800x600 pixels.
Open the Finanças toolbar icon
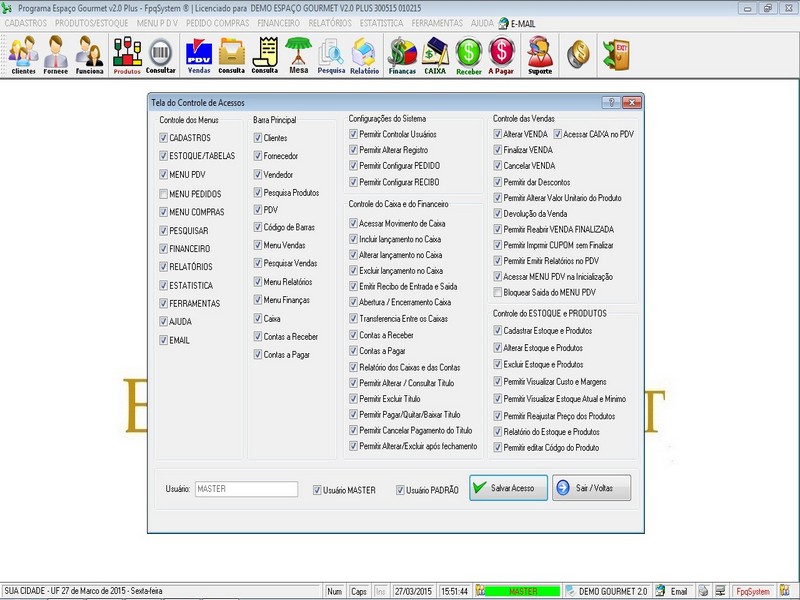point(402,55)
